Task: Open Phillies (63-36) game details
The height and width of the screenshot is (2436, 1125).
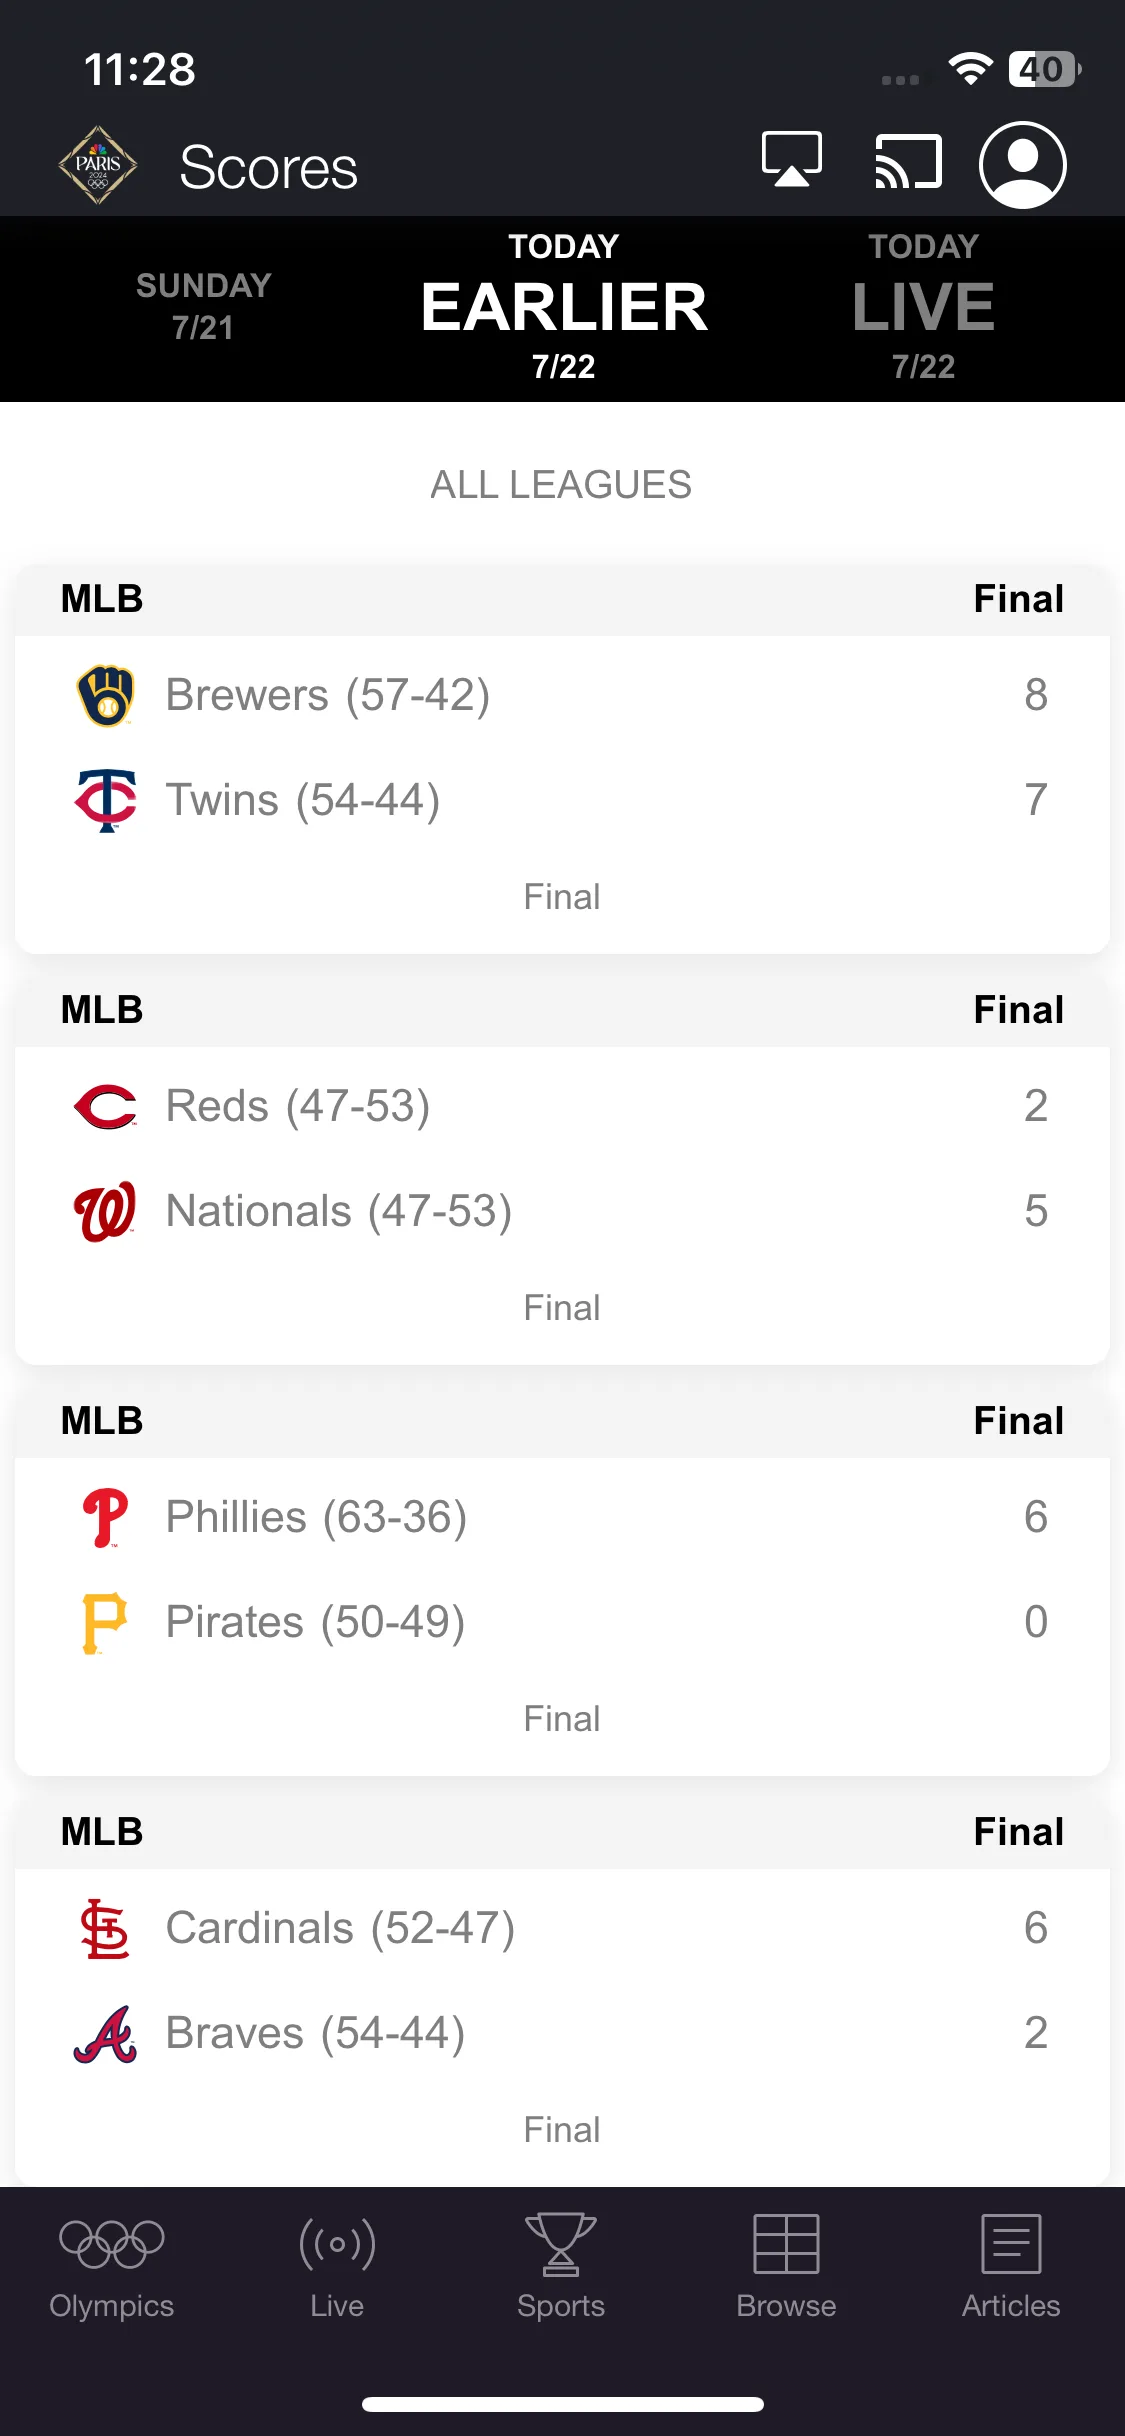Action: tap(562, 1517)
